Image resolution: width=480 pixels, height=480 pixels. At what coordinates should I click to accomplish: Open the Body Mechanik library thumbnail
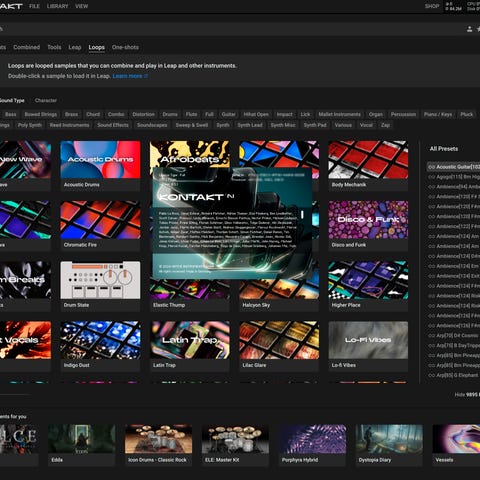pos(368,160)
